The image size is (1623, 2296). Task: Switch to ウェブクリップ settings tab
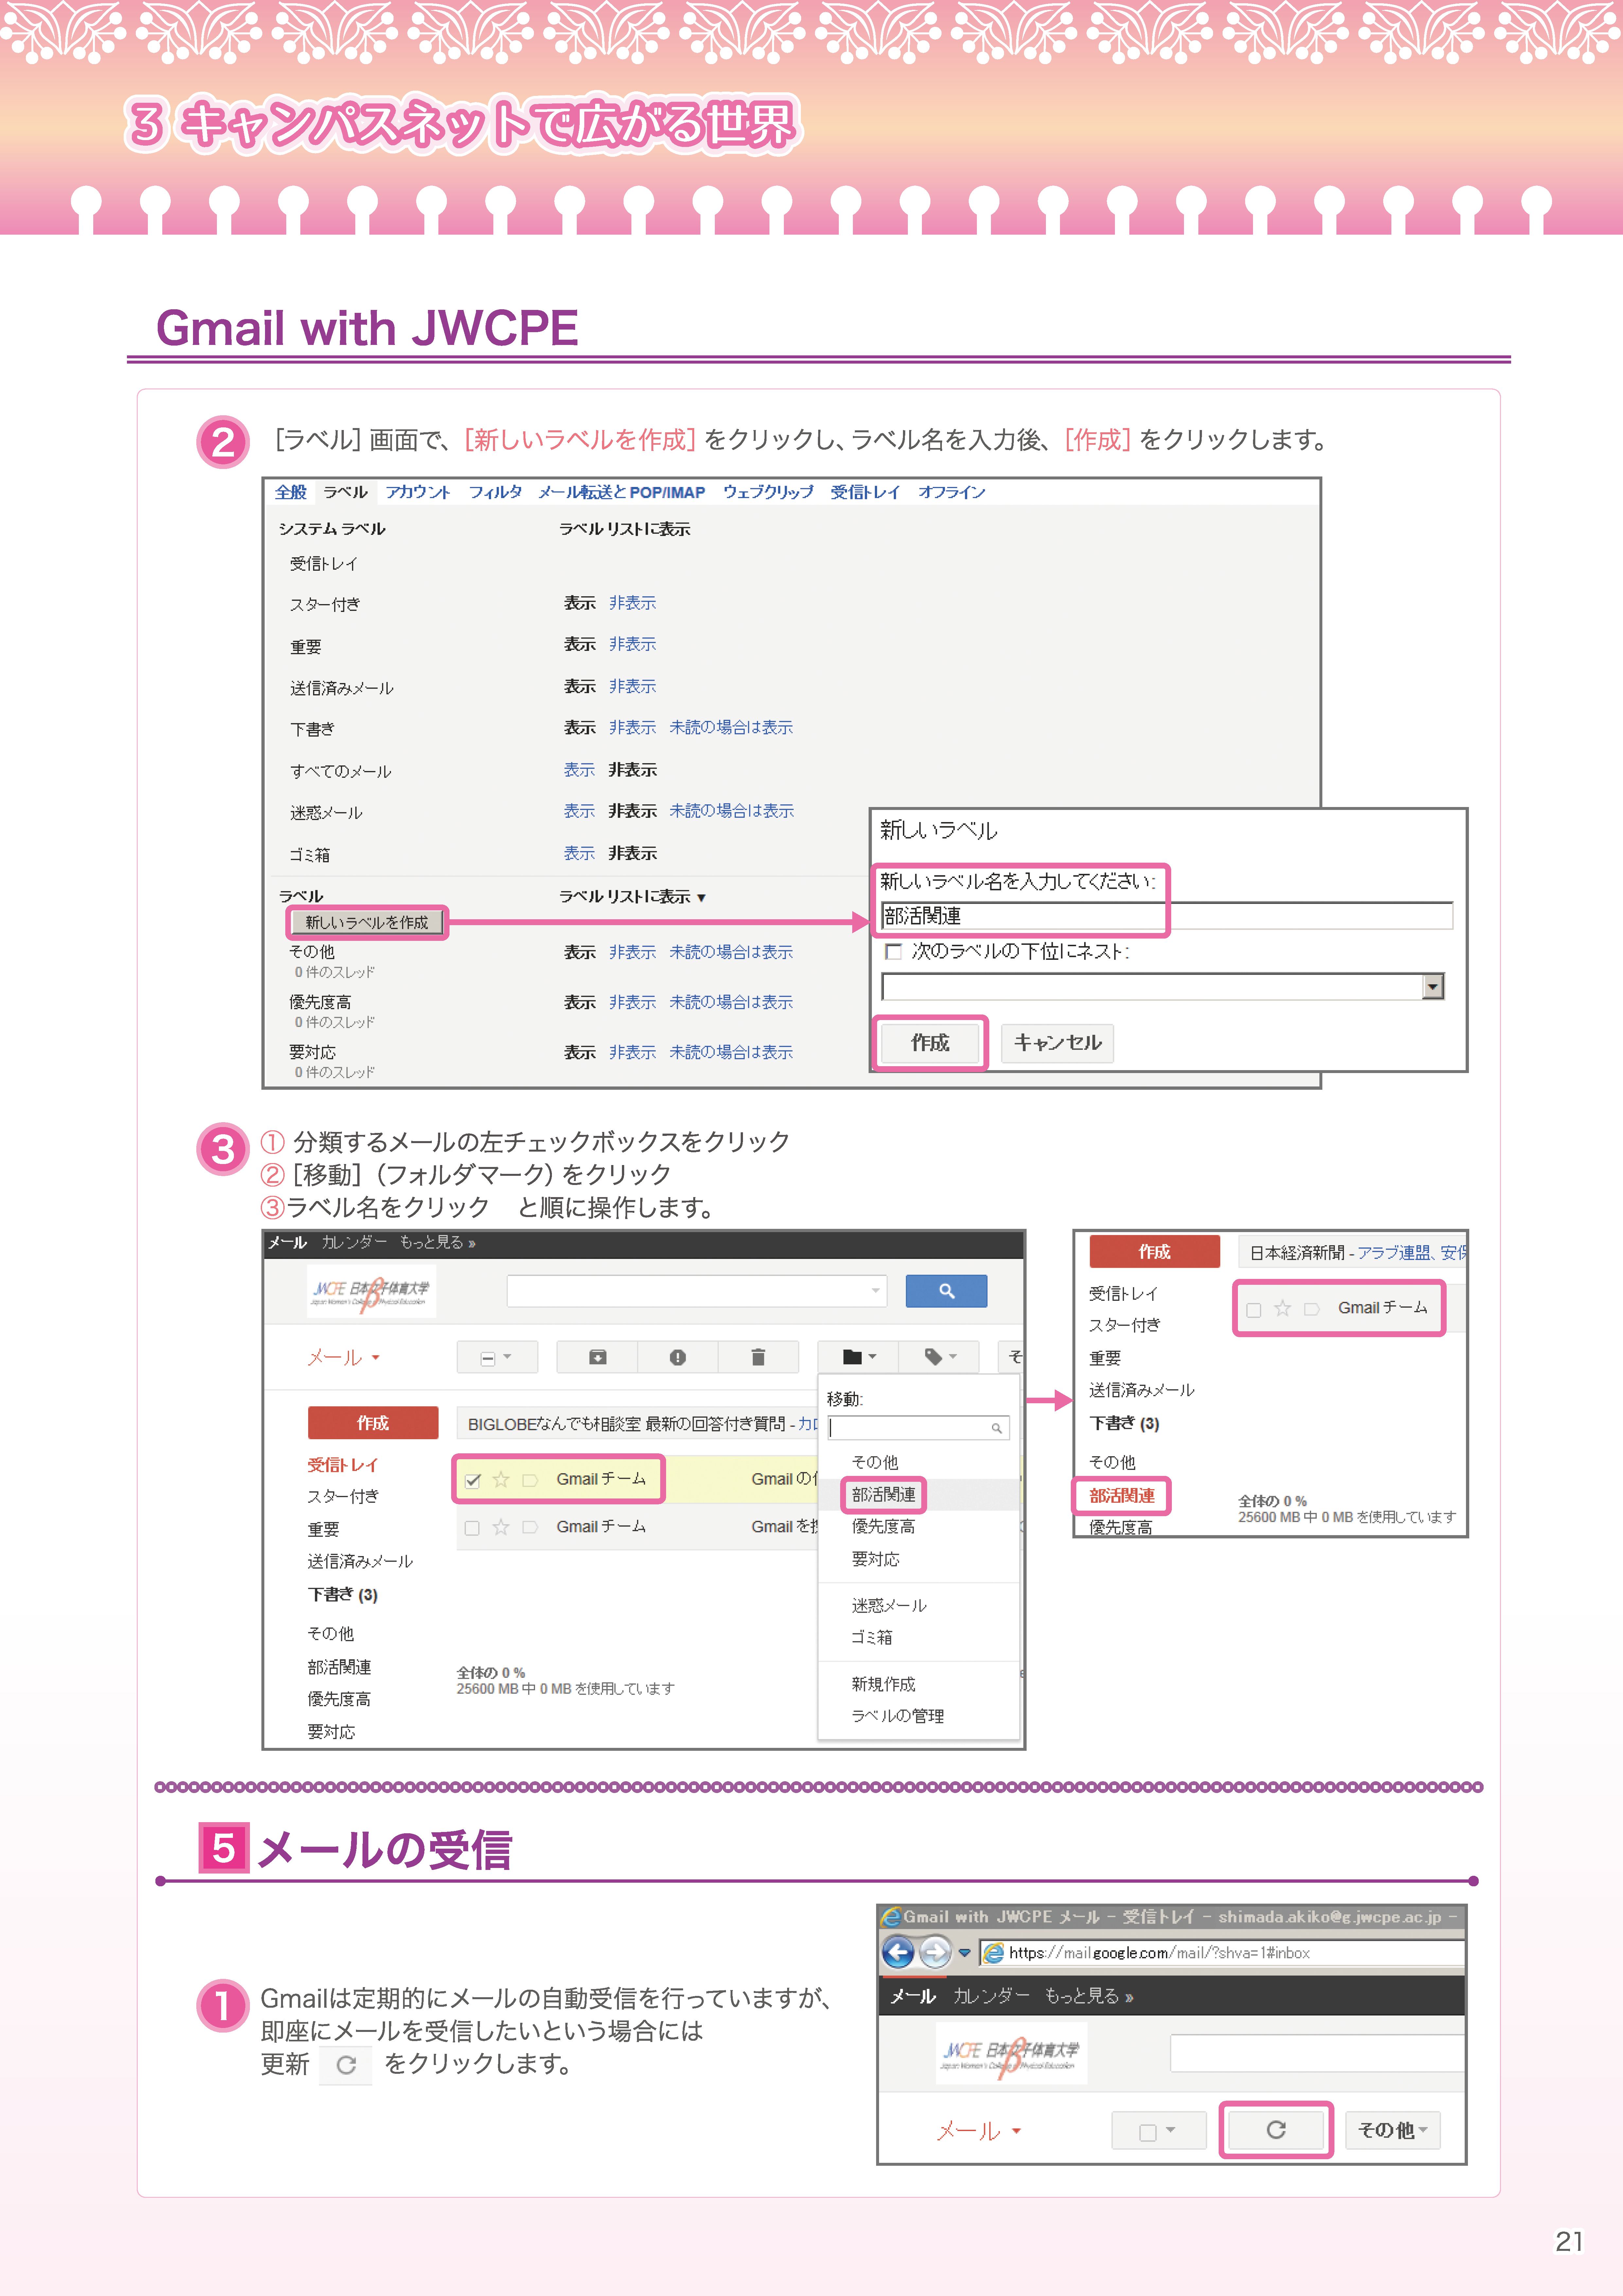click(768, 492)
